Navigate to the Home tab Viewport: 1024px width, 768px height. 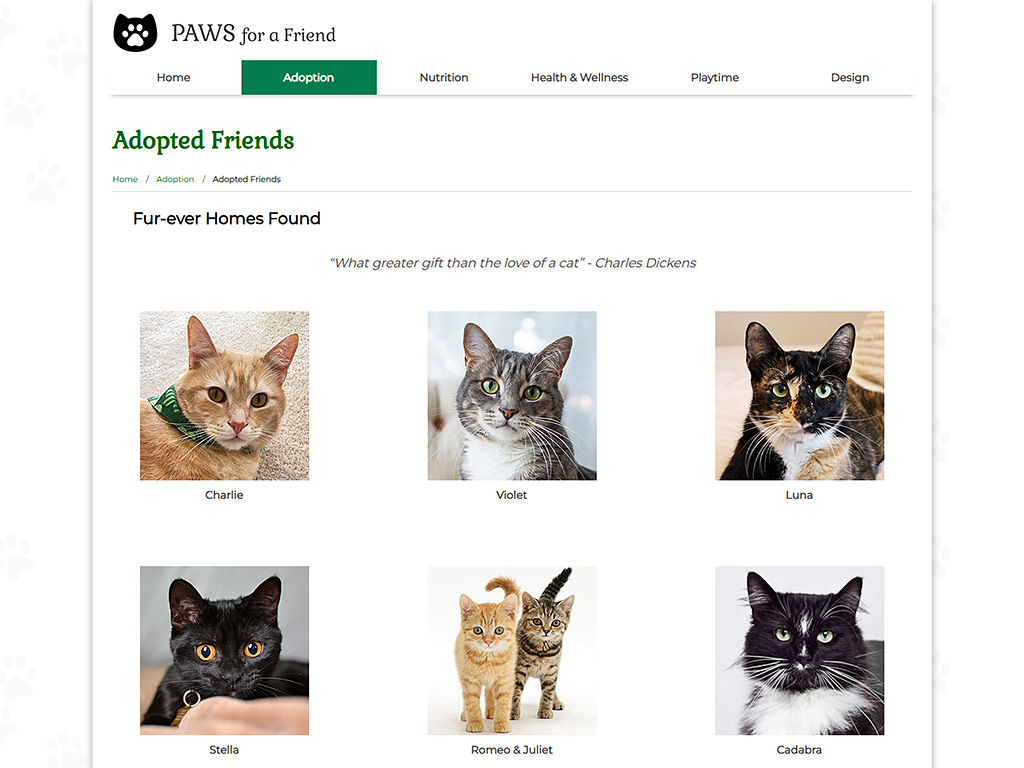click(x=173, y=77)
